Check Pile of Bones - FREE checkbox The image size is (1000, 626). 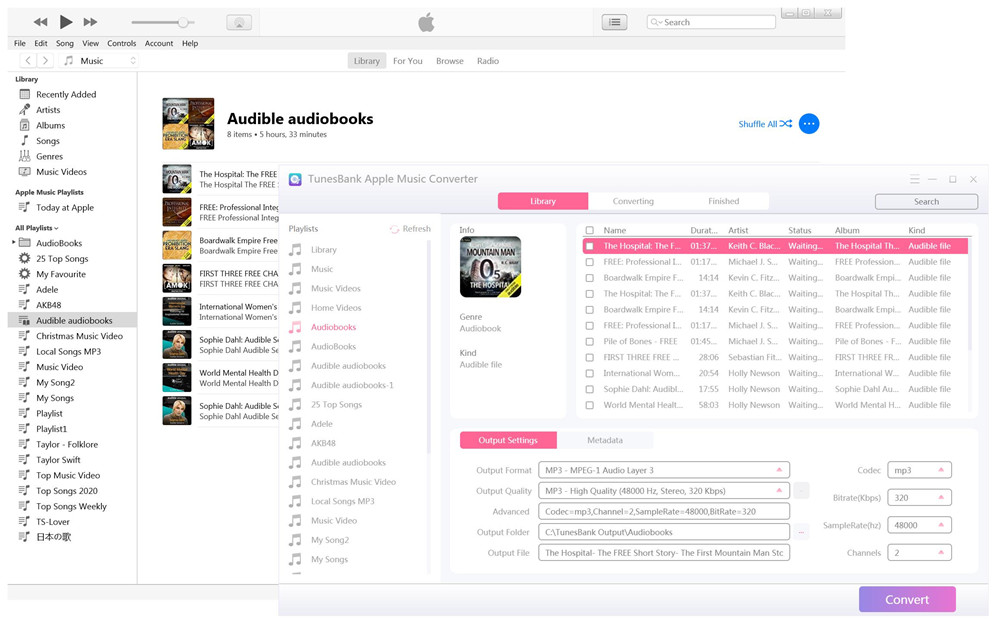pyautogui.click(x=589, y=342)
